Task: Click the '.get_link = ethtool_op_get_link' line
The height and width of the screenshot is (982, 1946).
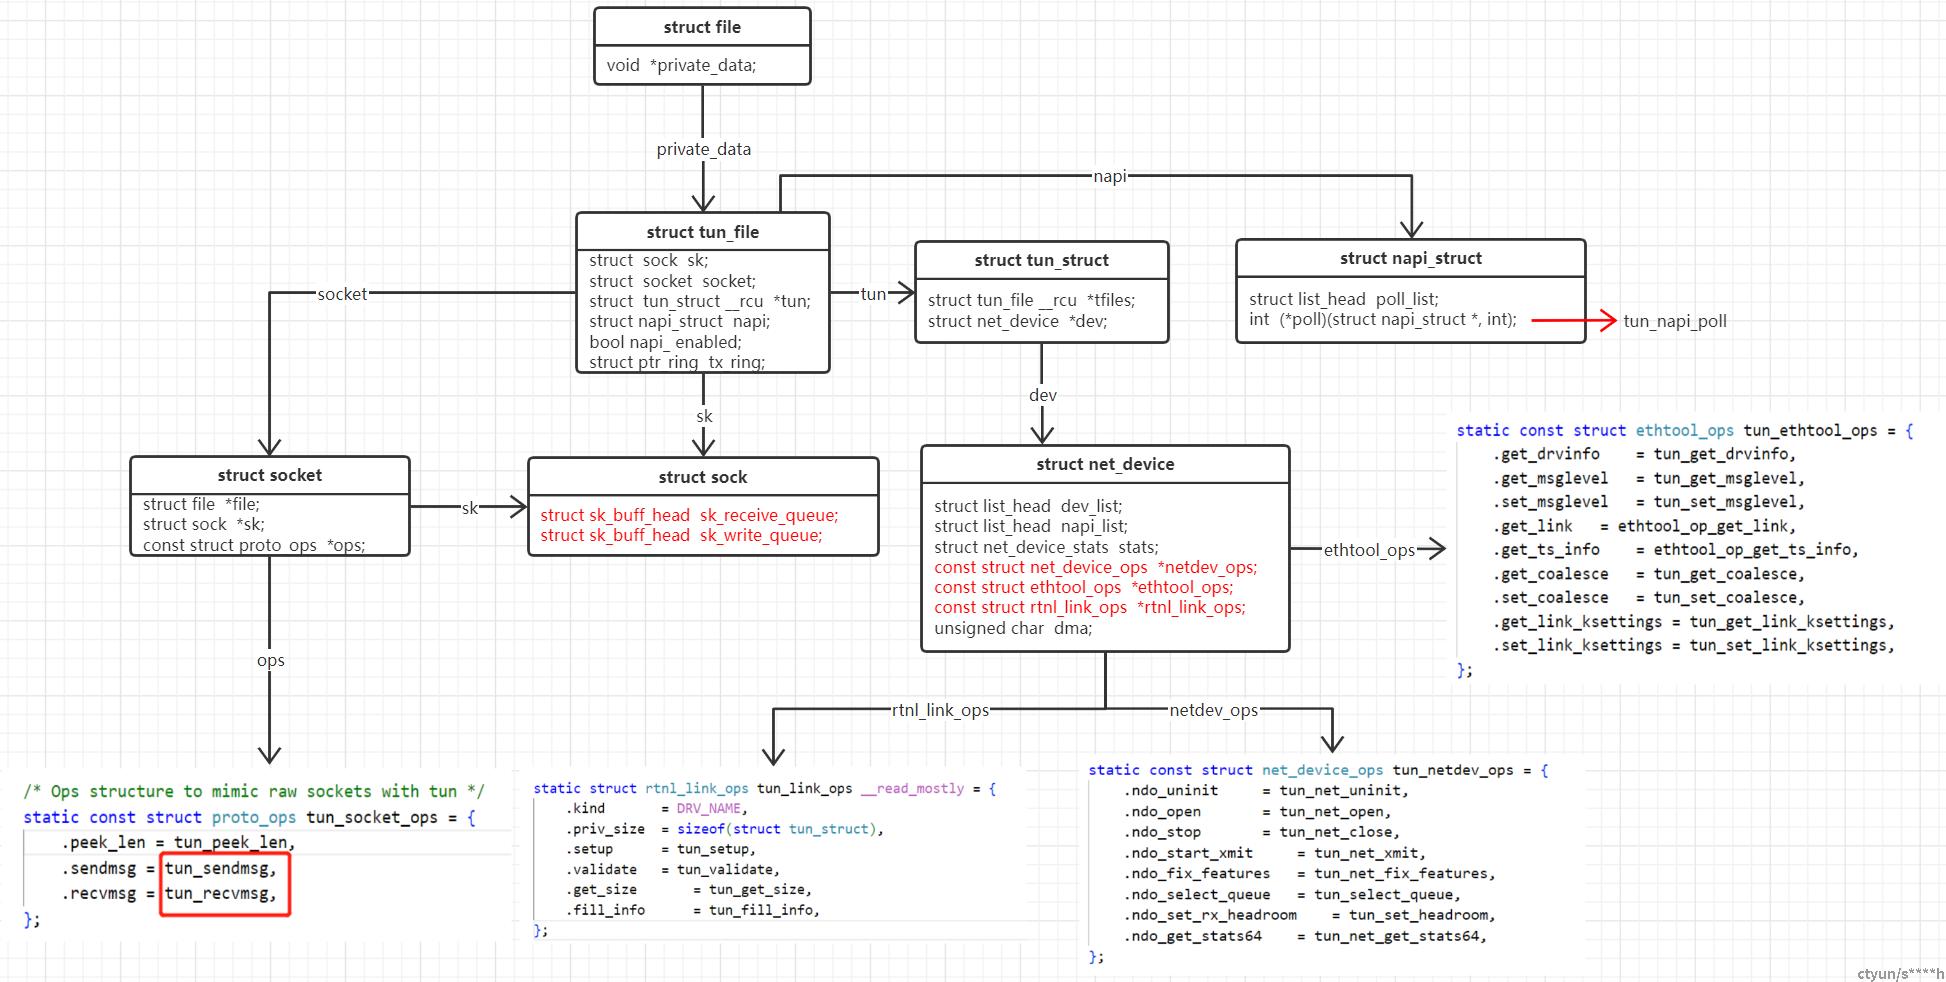Action: coord(1645,526)
